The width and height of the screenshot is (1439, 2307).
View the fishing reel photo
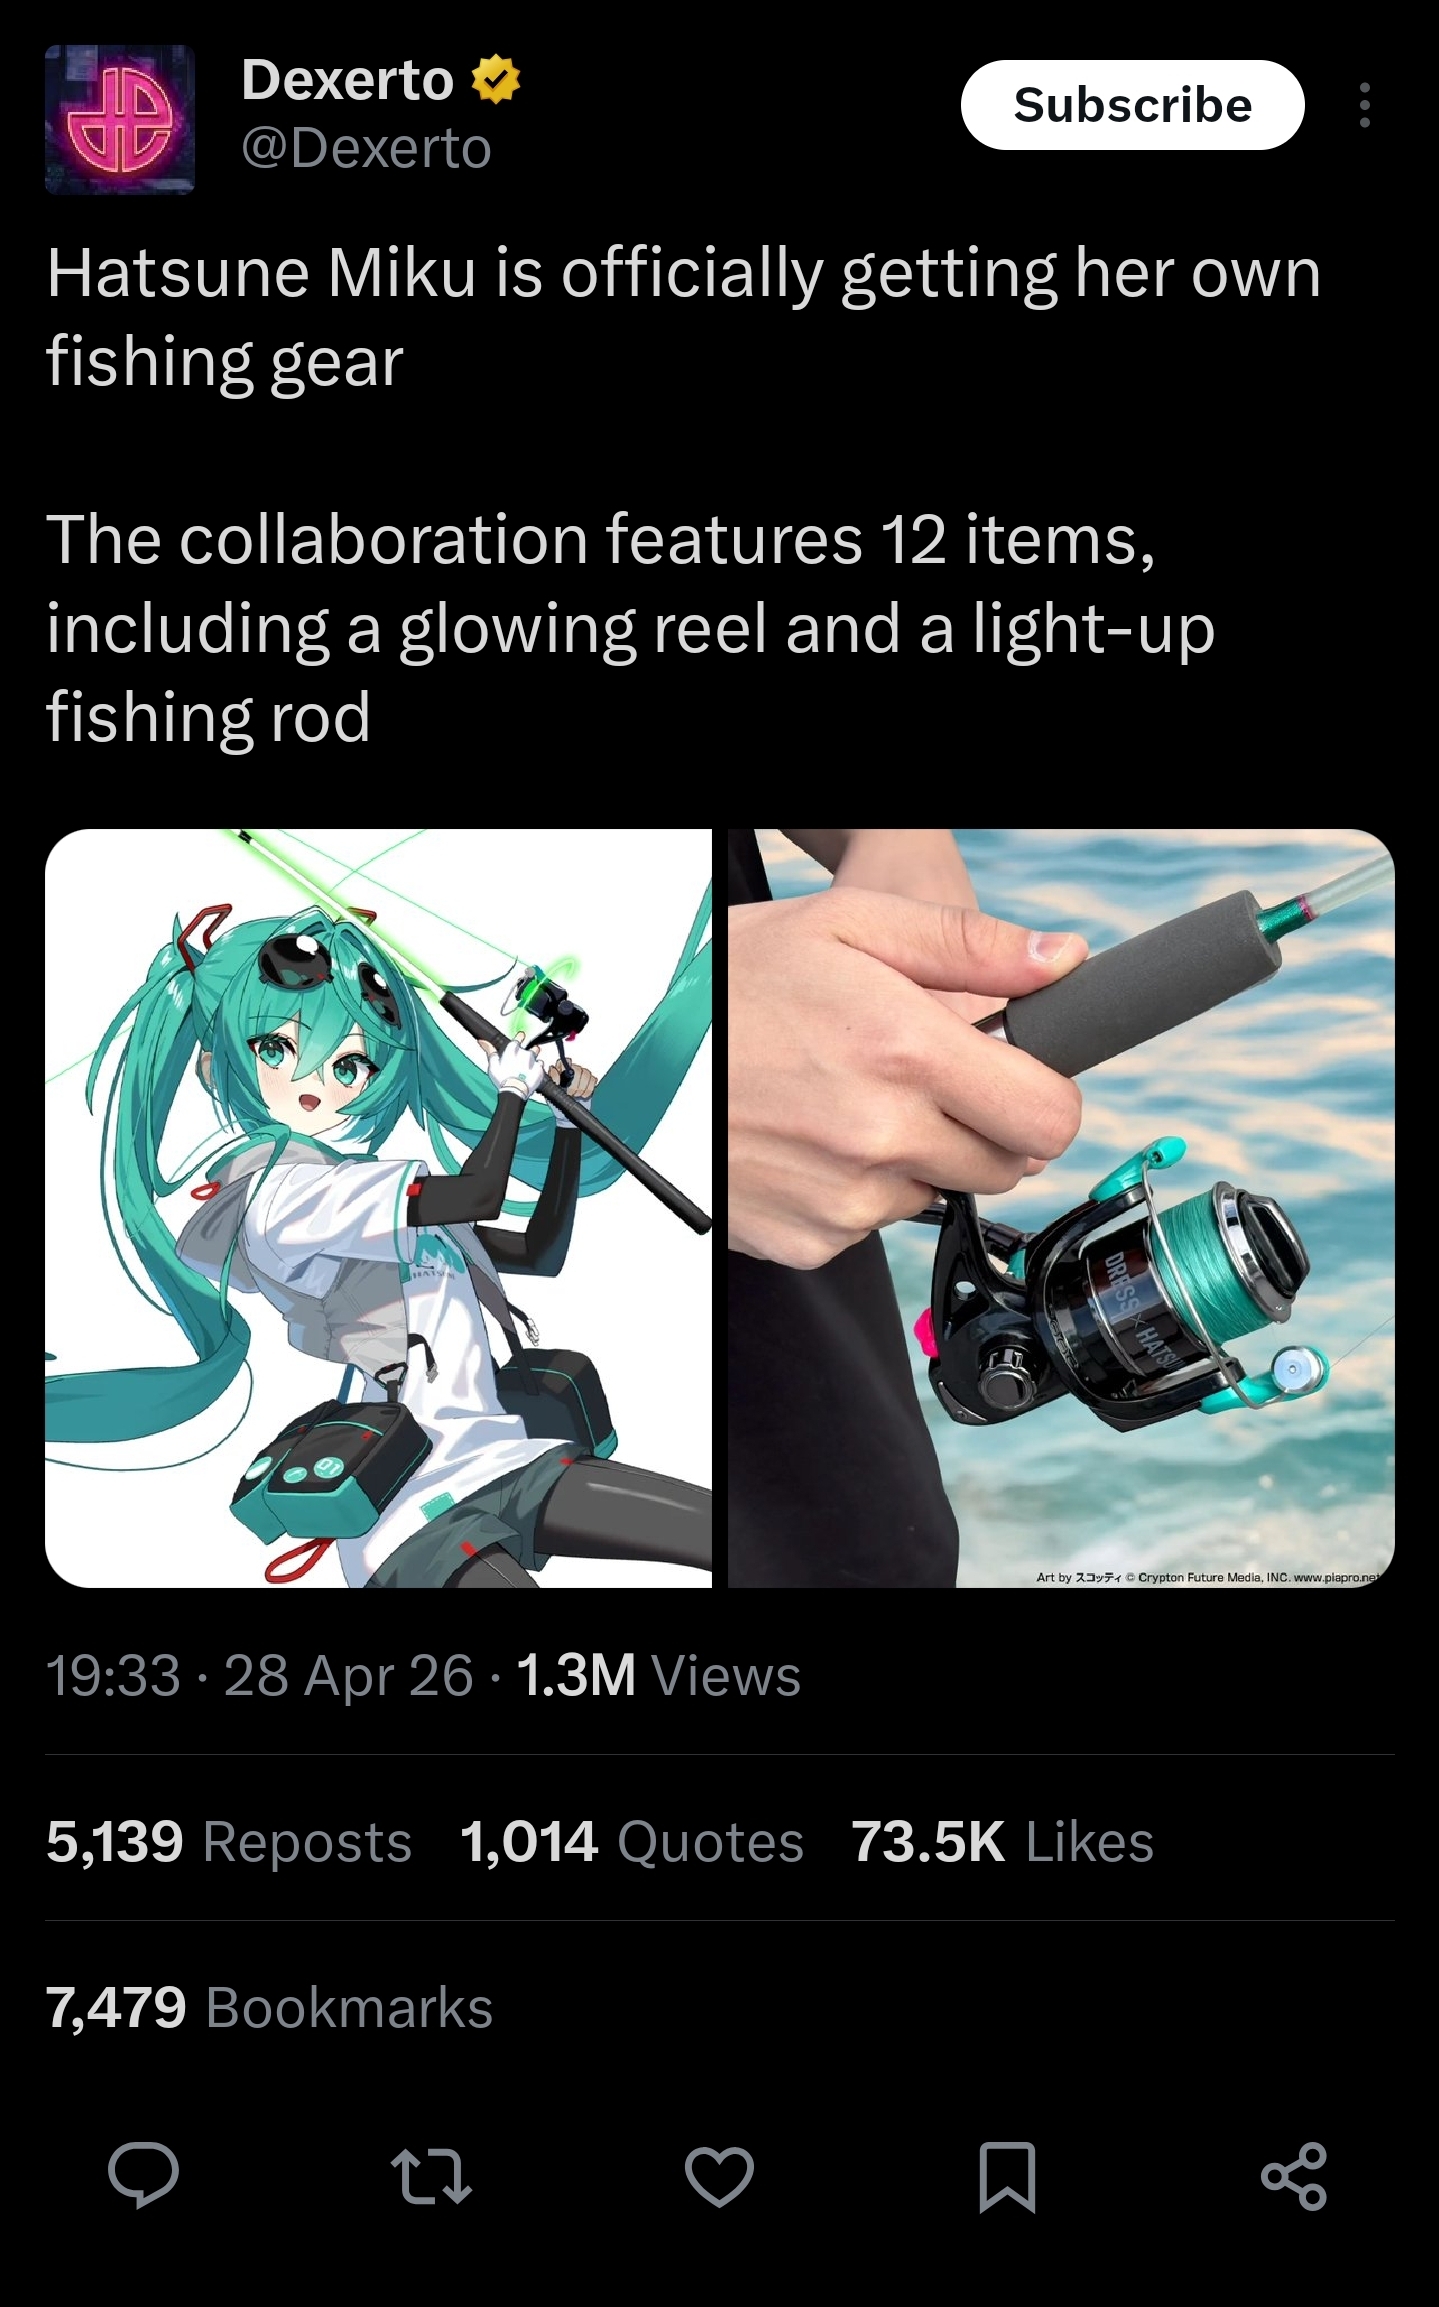click(x=1061, y=1208)
